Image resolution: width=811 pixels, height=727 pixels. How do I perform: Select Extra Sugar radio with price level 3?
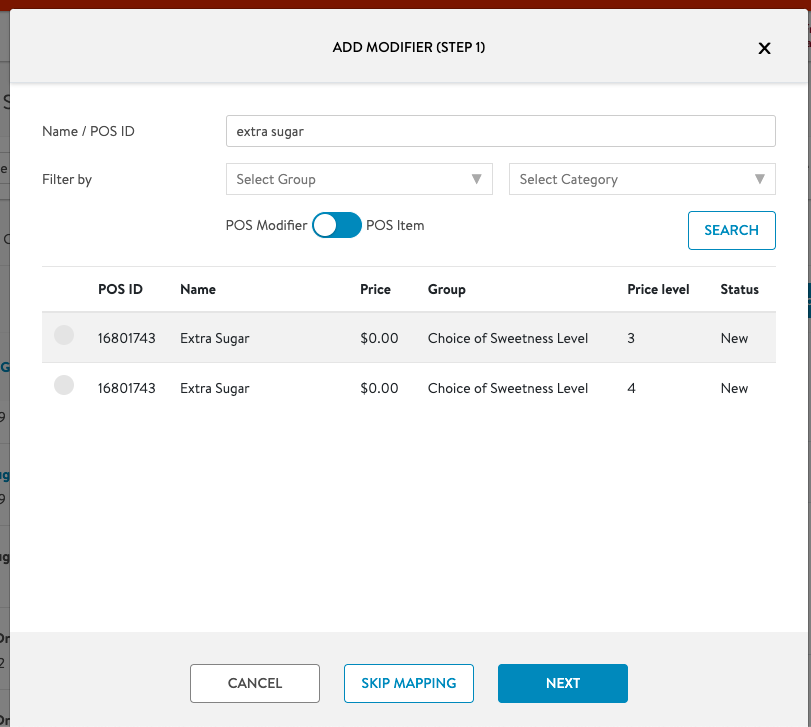[x=64, y=337]
